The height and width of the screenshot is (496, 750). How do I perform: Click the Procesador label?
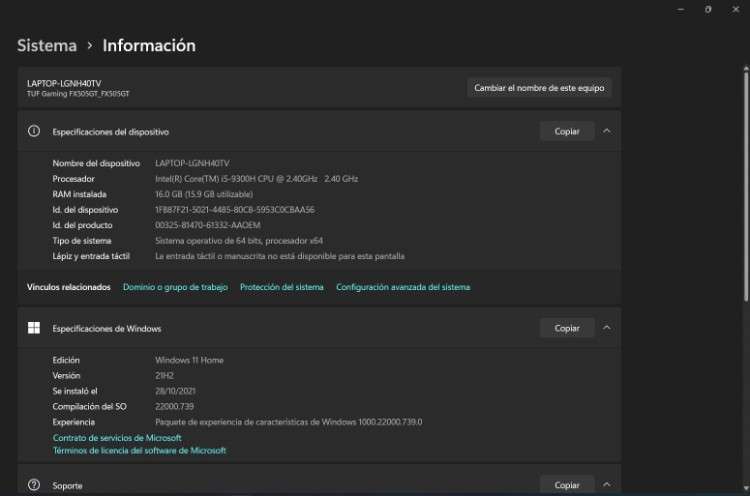click(x=73, y=179)
